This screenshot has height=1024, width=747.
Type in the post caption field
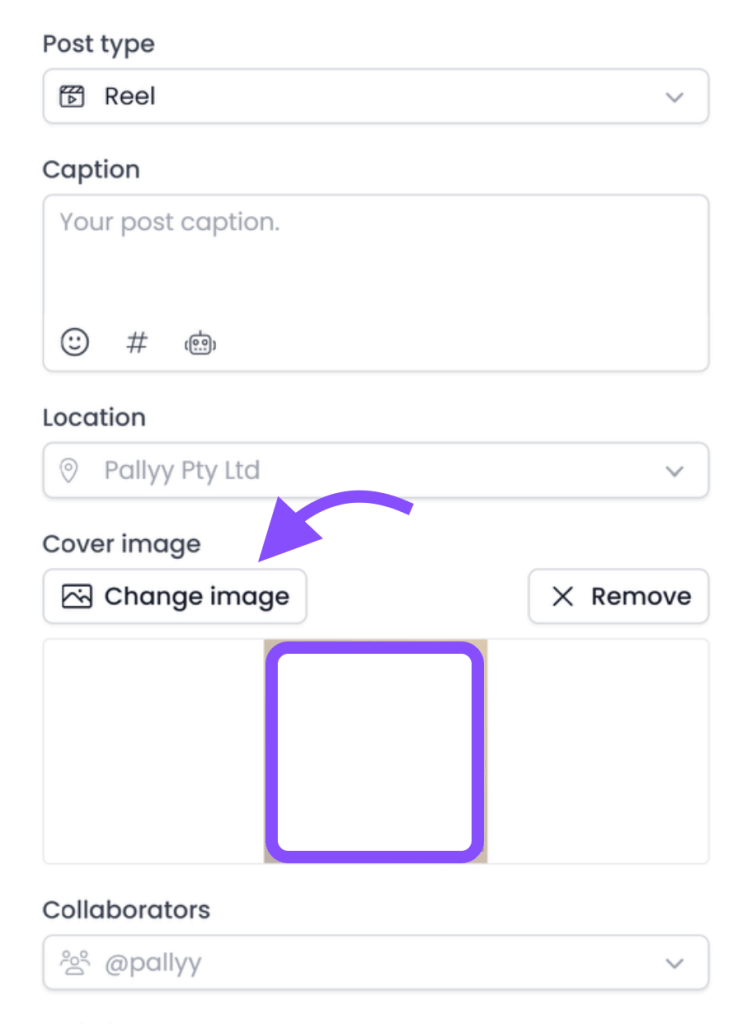[x=375, y=260]
